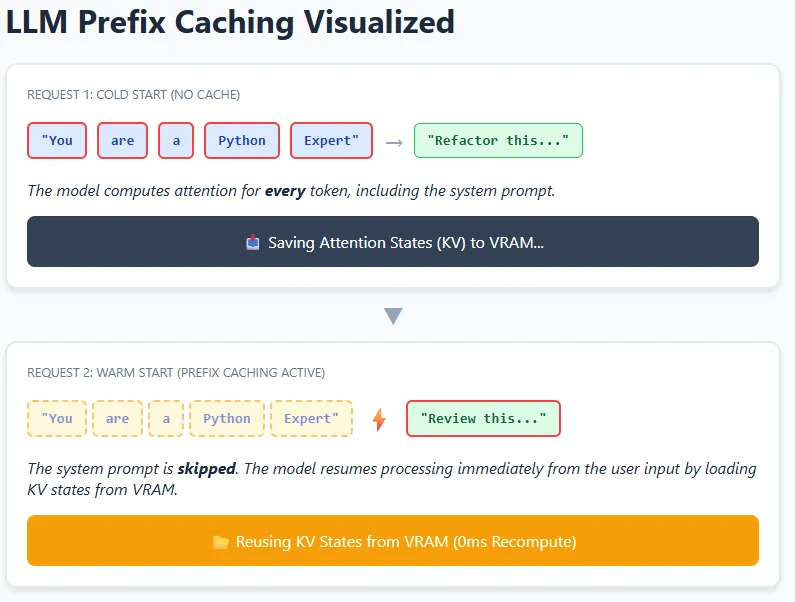Select the blue "are" token in Request 1
The height and width of the screenshot is (602, 795).
[x=122, y=141]
